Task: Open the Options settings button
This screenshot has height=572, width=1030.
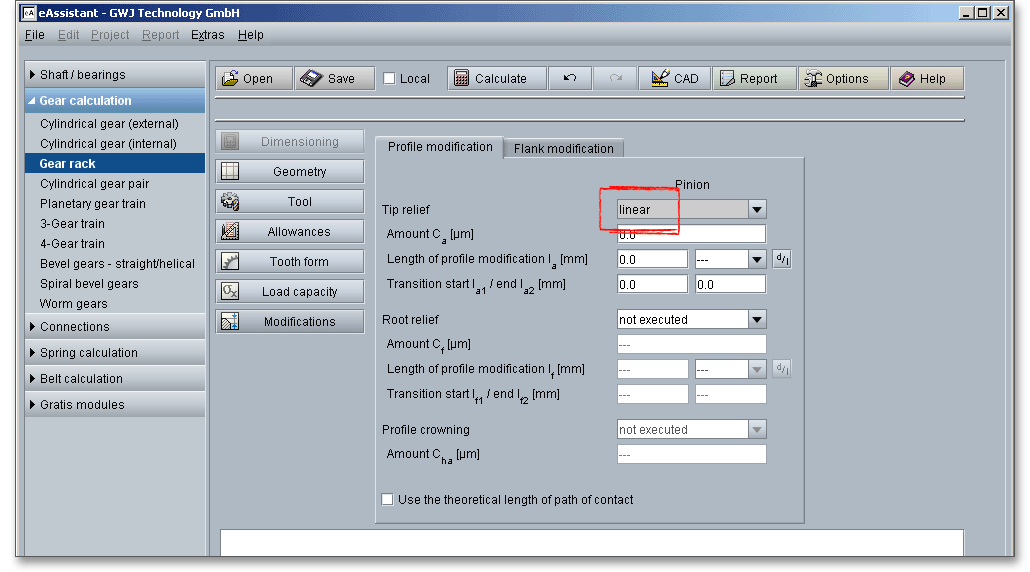Action: 843,79
